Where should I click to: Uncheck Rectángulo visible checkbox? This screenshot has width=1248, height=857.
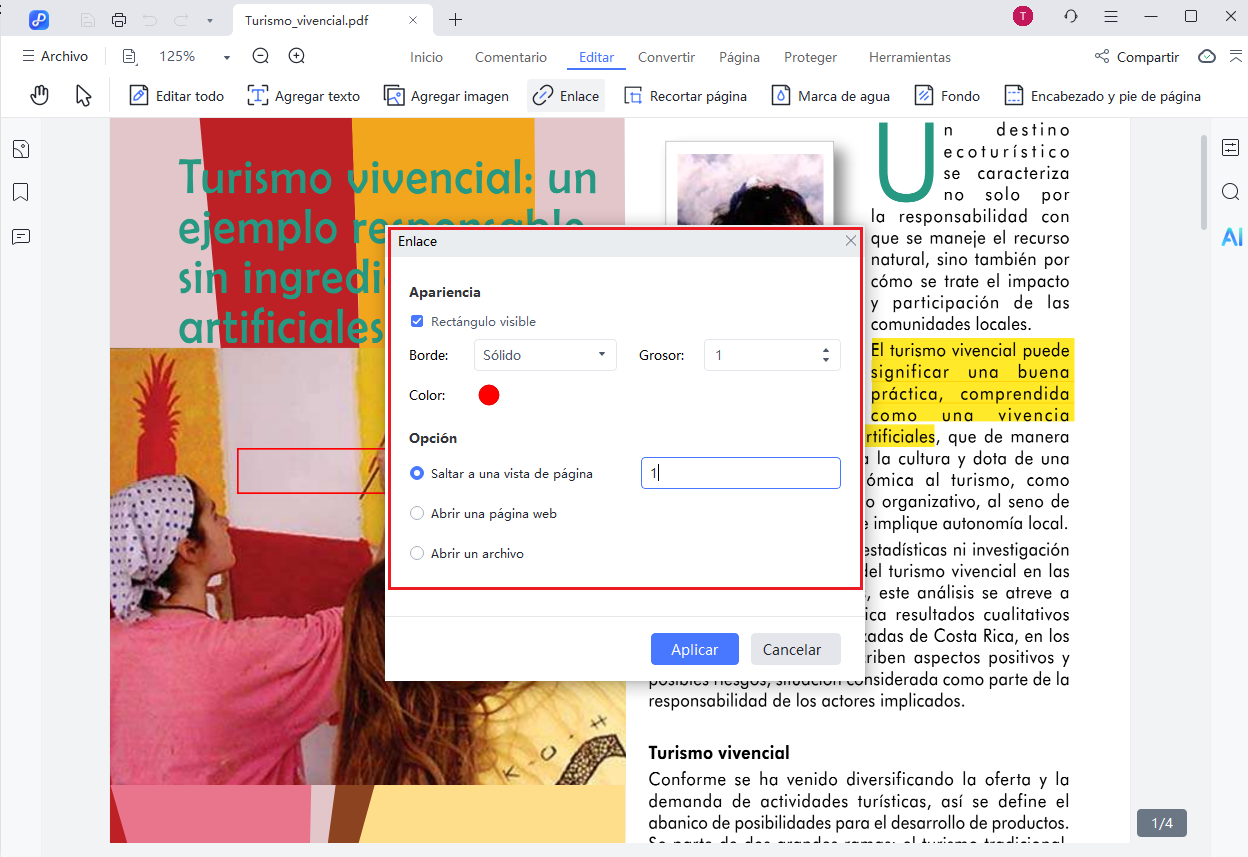click(x=417, y=322)
